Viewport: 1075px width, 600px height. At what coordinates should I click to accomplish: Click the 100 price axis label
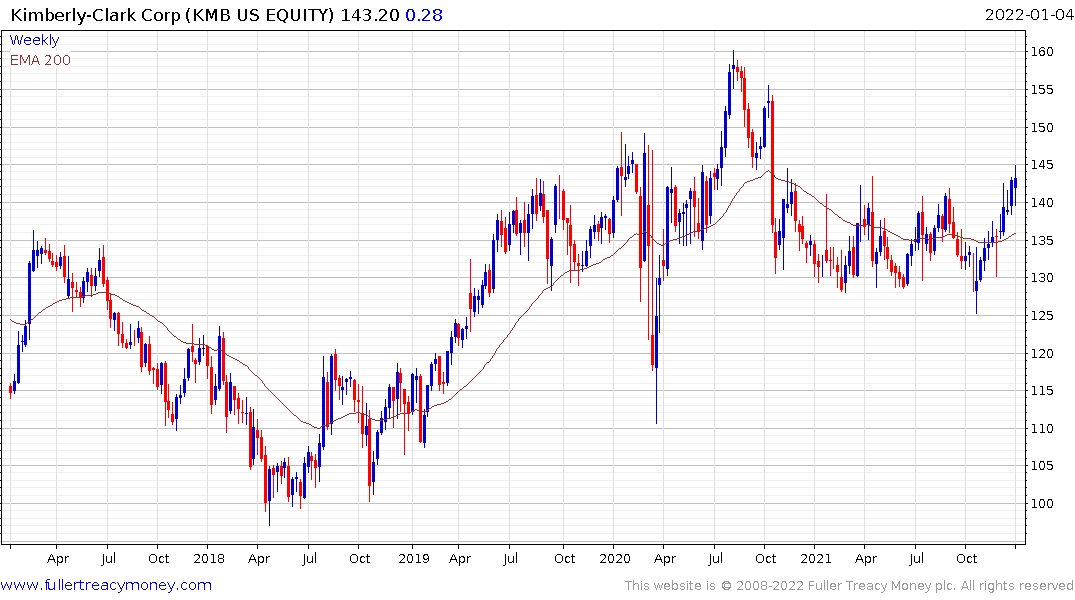1042,504
